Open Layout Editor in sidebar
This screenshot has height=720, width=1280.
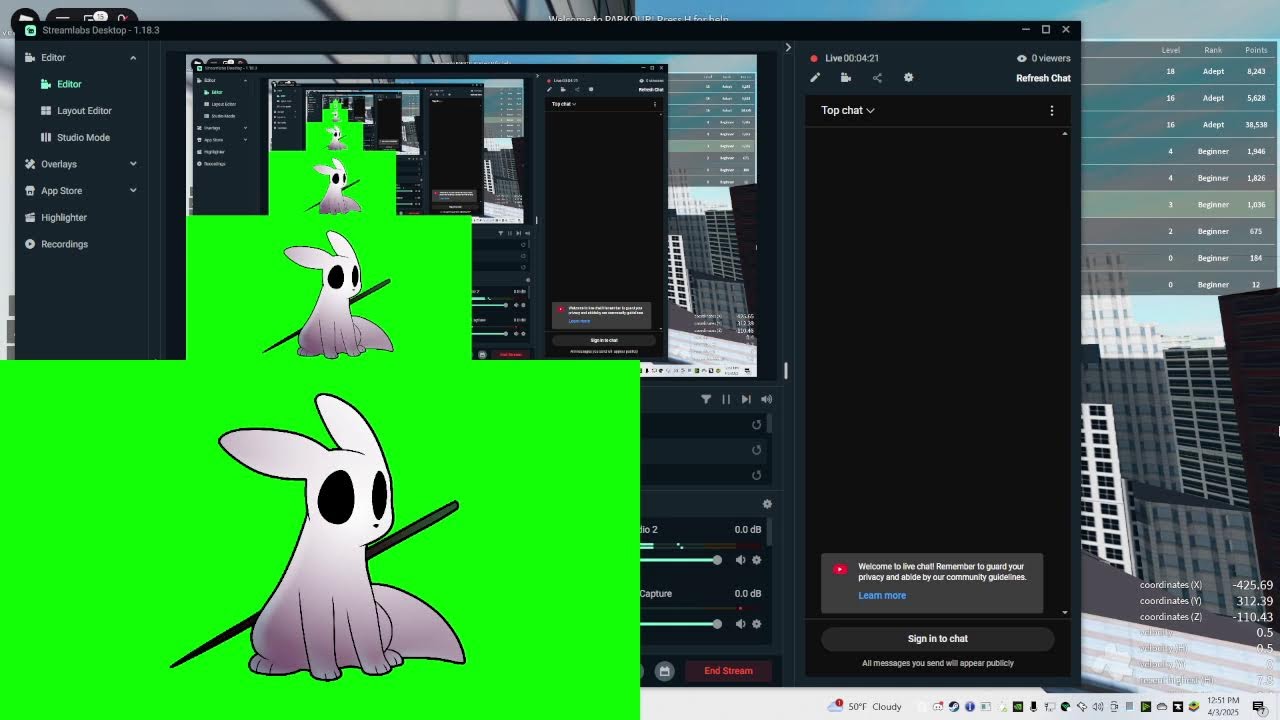point(84,111)
